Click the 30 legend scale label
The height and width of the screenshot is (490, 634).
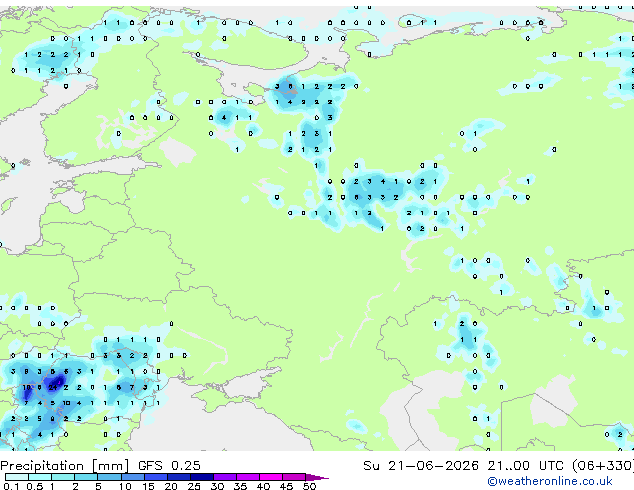pyautogui.click(x=217, y=486)
